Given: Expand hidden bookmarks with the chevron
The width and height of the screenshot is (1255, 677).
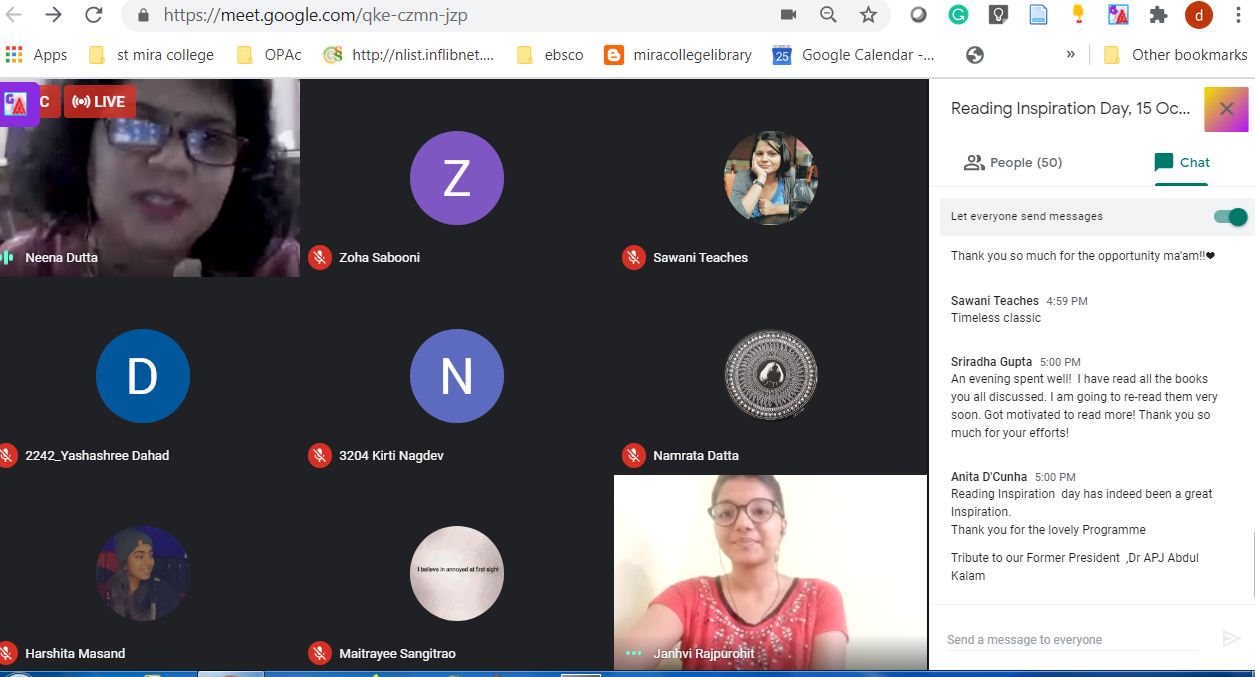Looking at the screenshot, I should [x=1071, y=55].
